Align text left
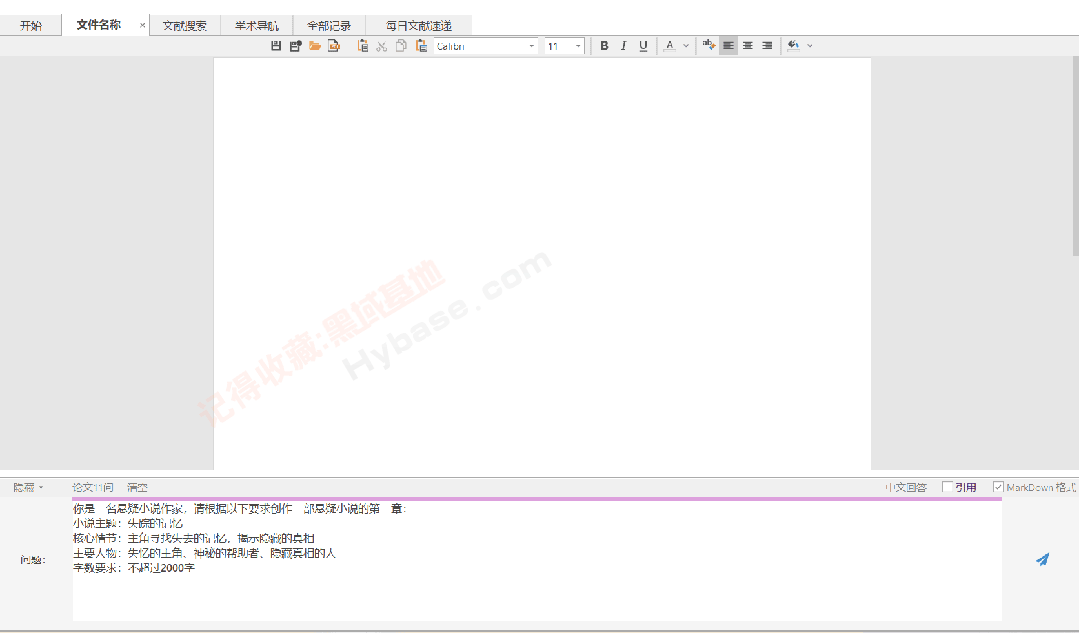The width and height of the screenshot is (1079, 633). pyautogui.click(x=728, y=45)
